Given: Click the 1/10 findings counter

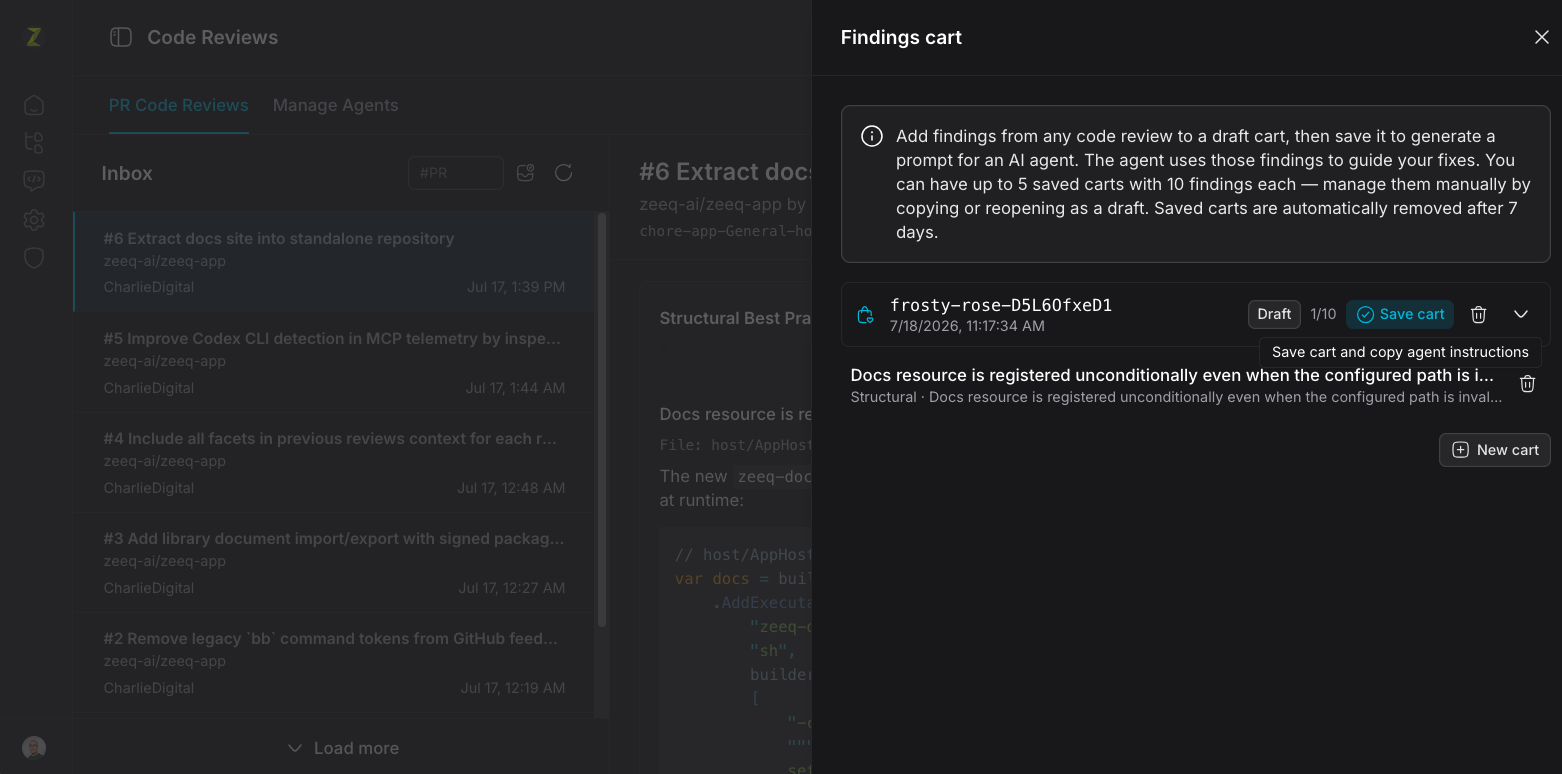Looking at the screenshot, I should click(1323, 314).
